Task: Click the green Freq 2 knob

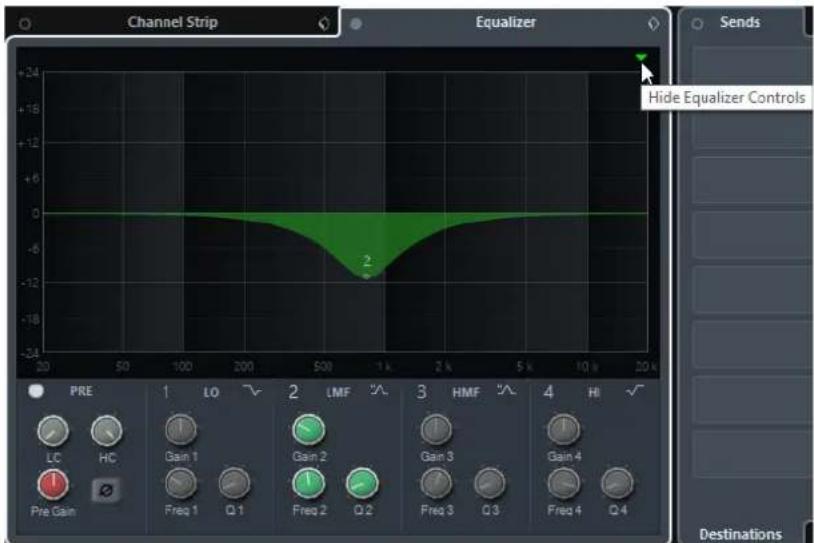Action: click(309, 483)
